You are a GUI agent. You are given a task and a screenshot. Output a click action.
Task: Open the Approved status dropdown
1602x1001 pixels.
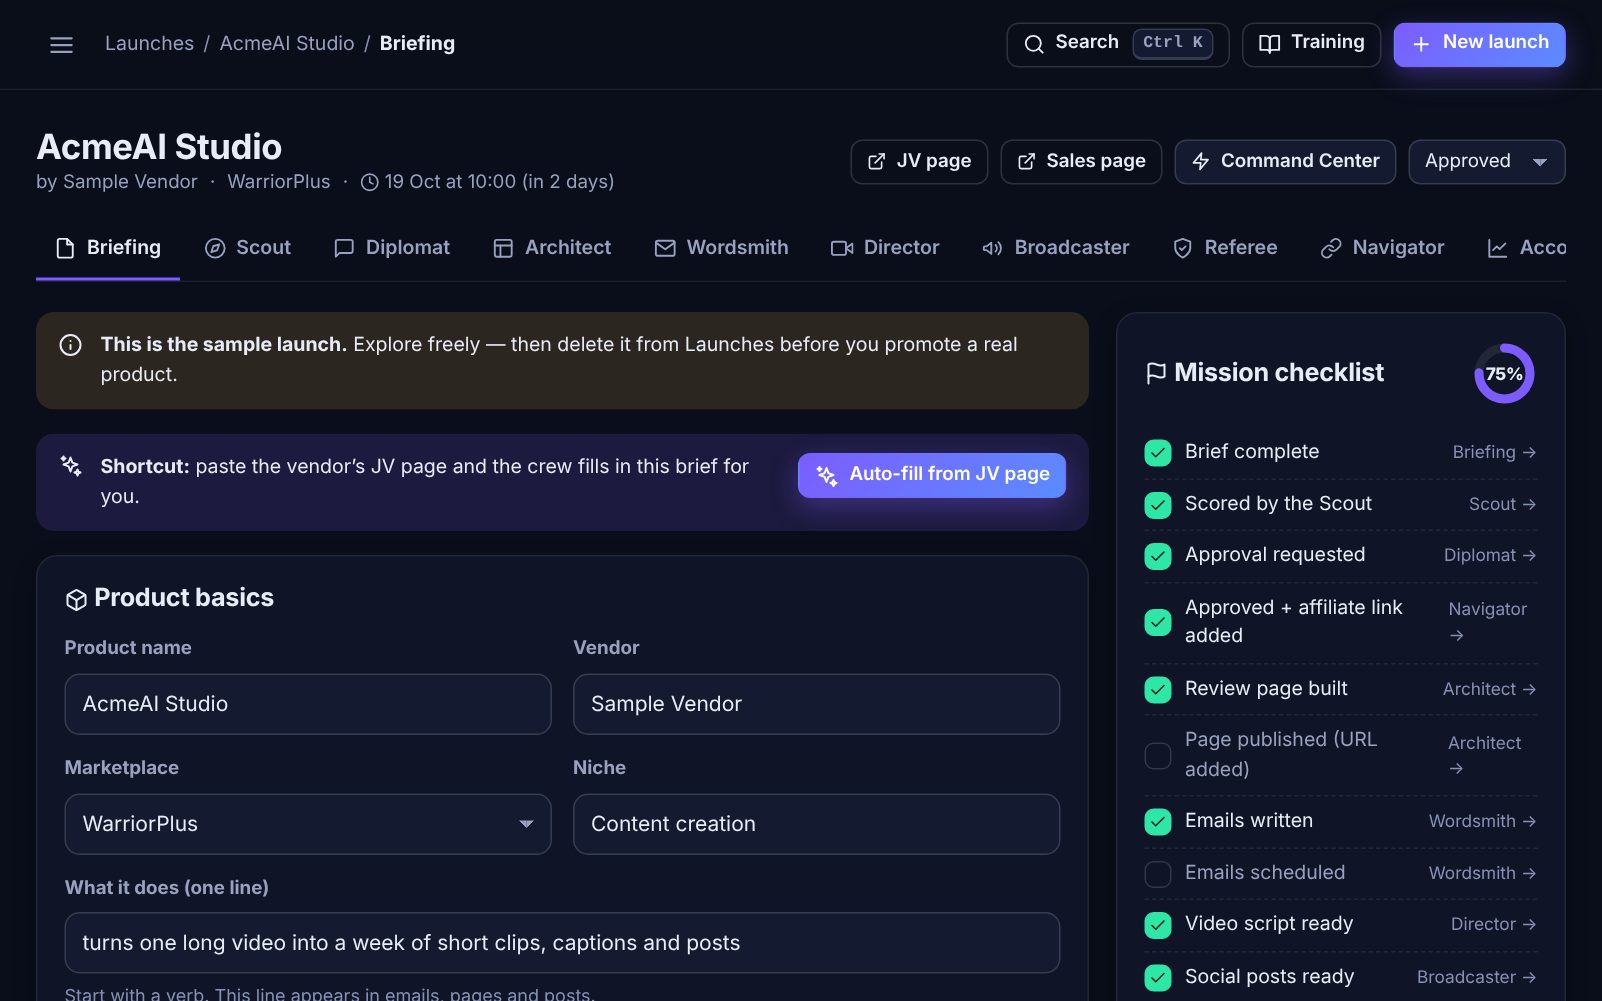[x=1486, y=162]
